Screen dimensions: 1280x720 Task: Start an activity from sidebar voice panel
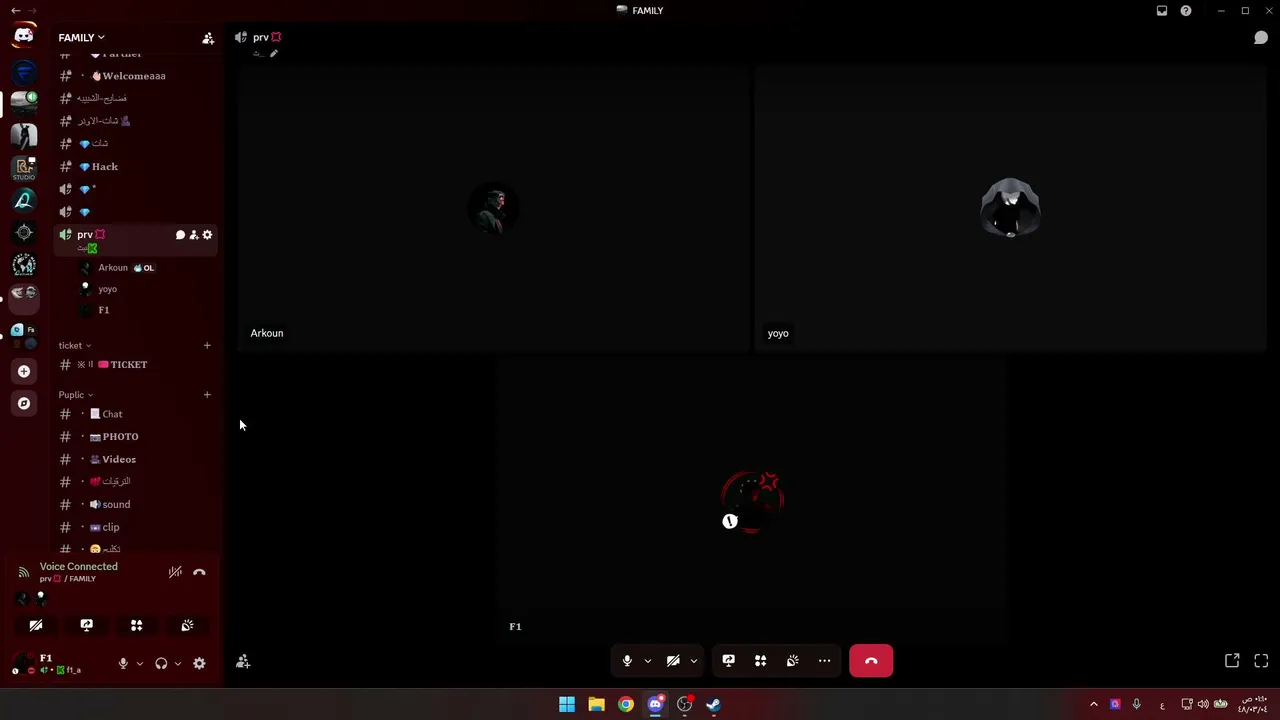(137, 625)
